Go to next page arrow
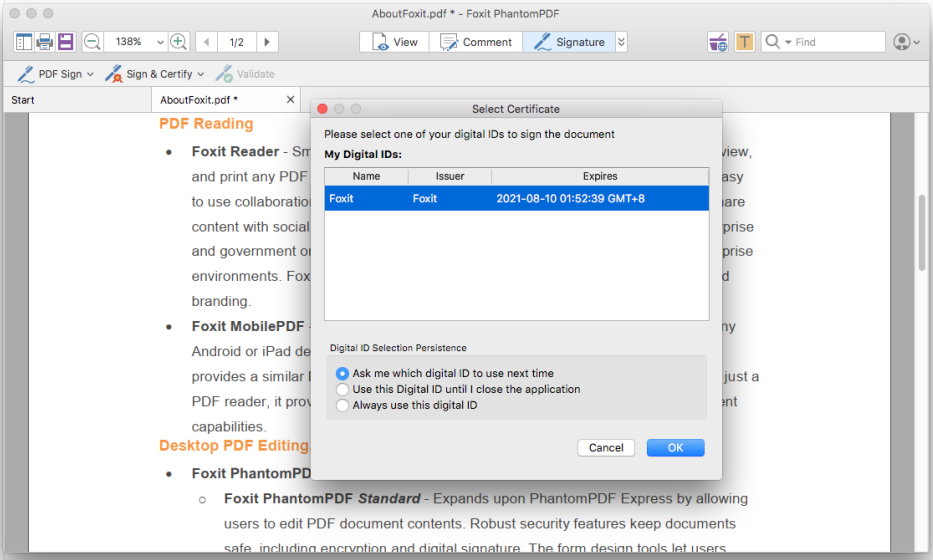The width and height of the screenshot is (933, 560). click(267, 42)
